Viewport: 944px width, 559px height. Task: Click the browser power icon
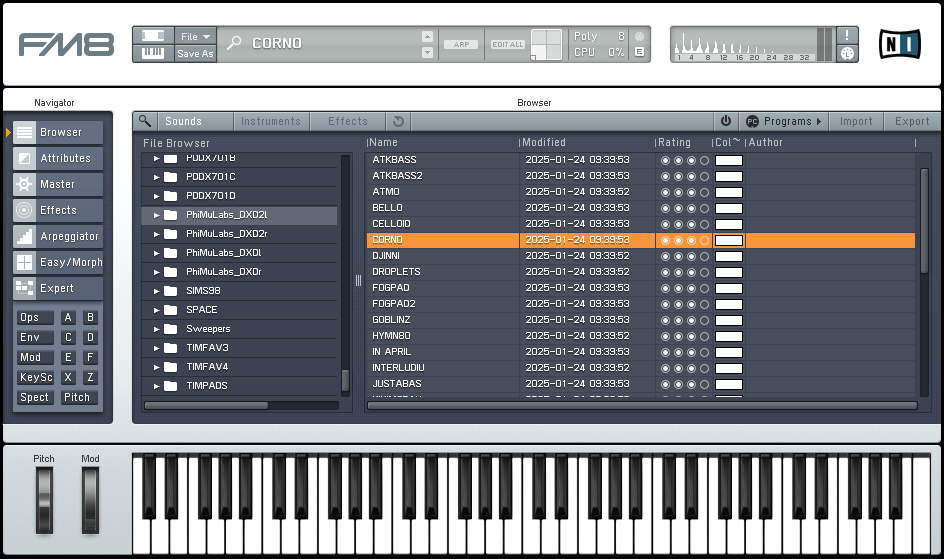[726, 121]
